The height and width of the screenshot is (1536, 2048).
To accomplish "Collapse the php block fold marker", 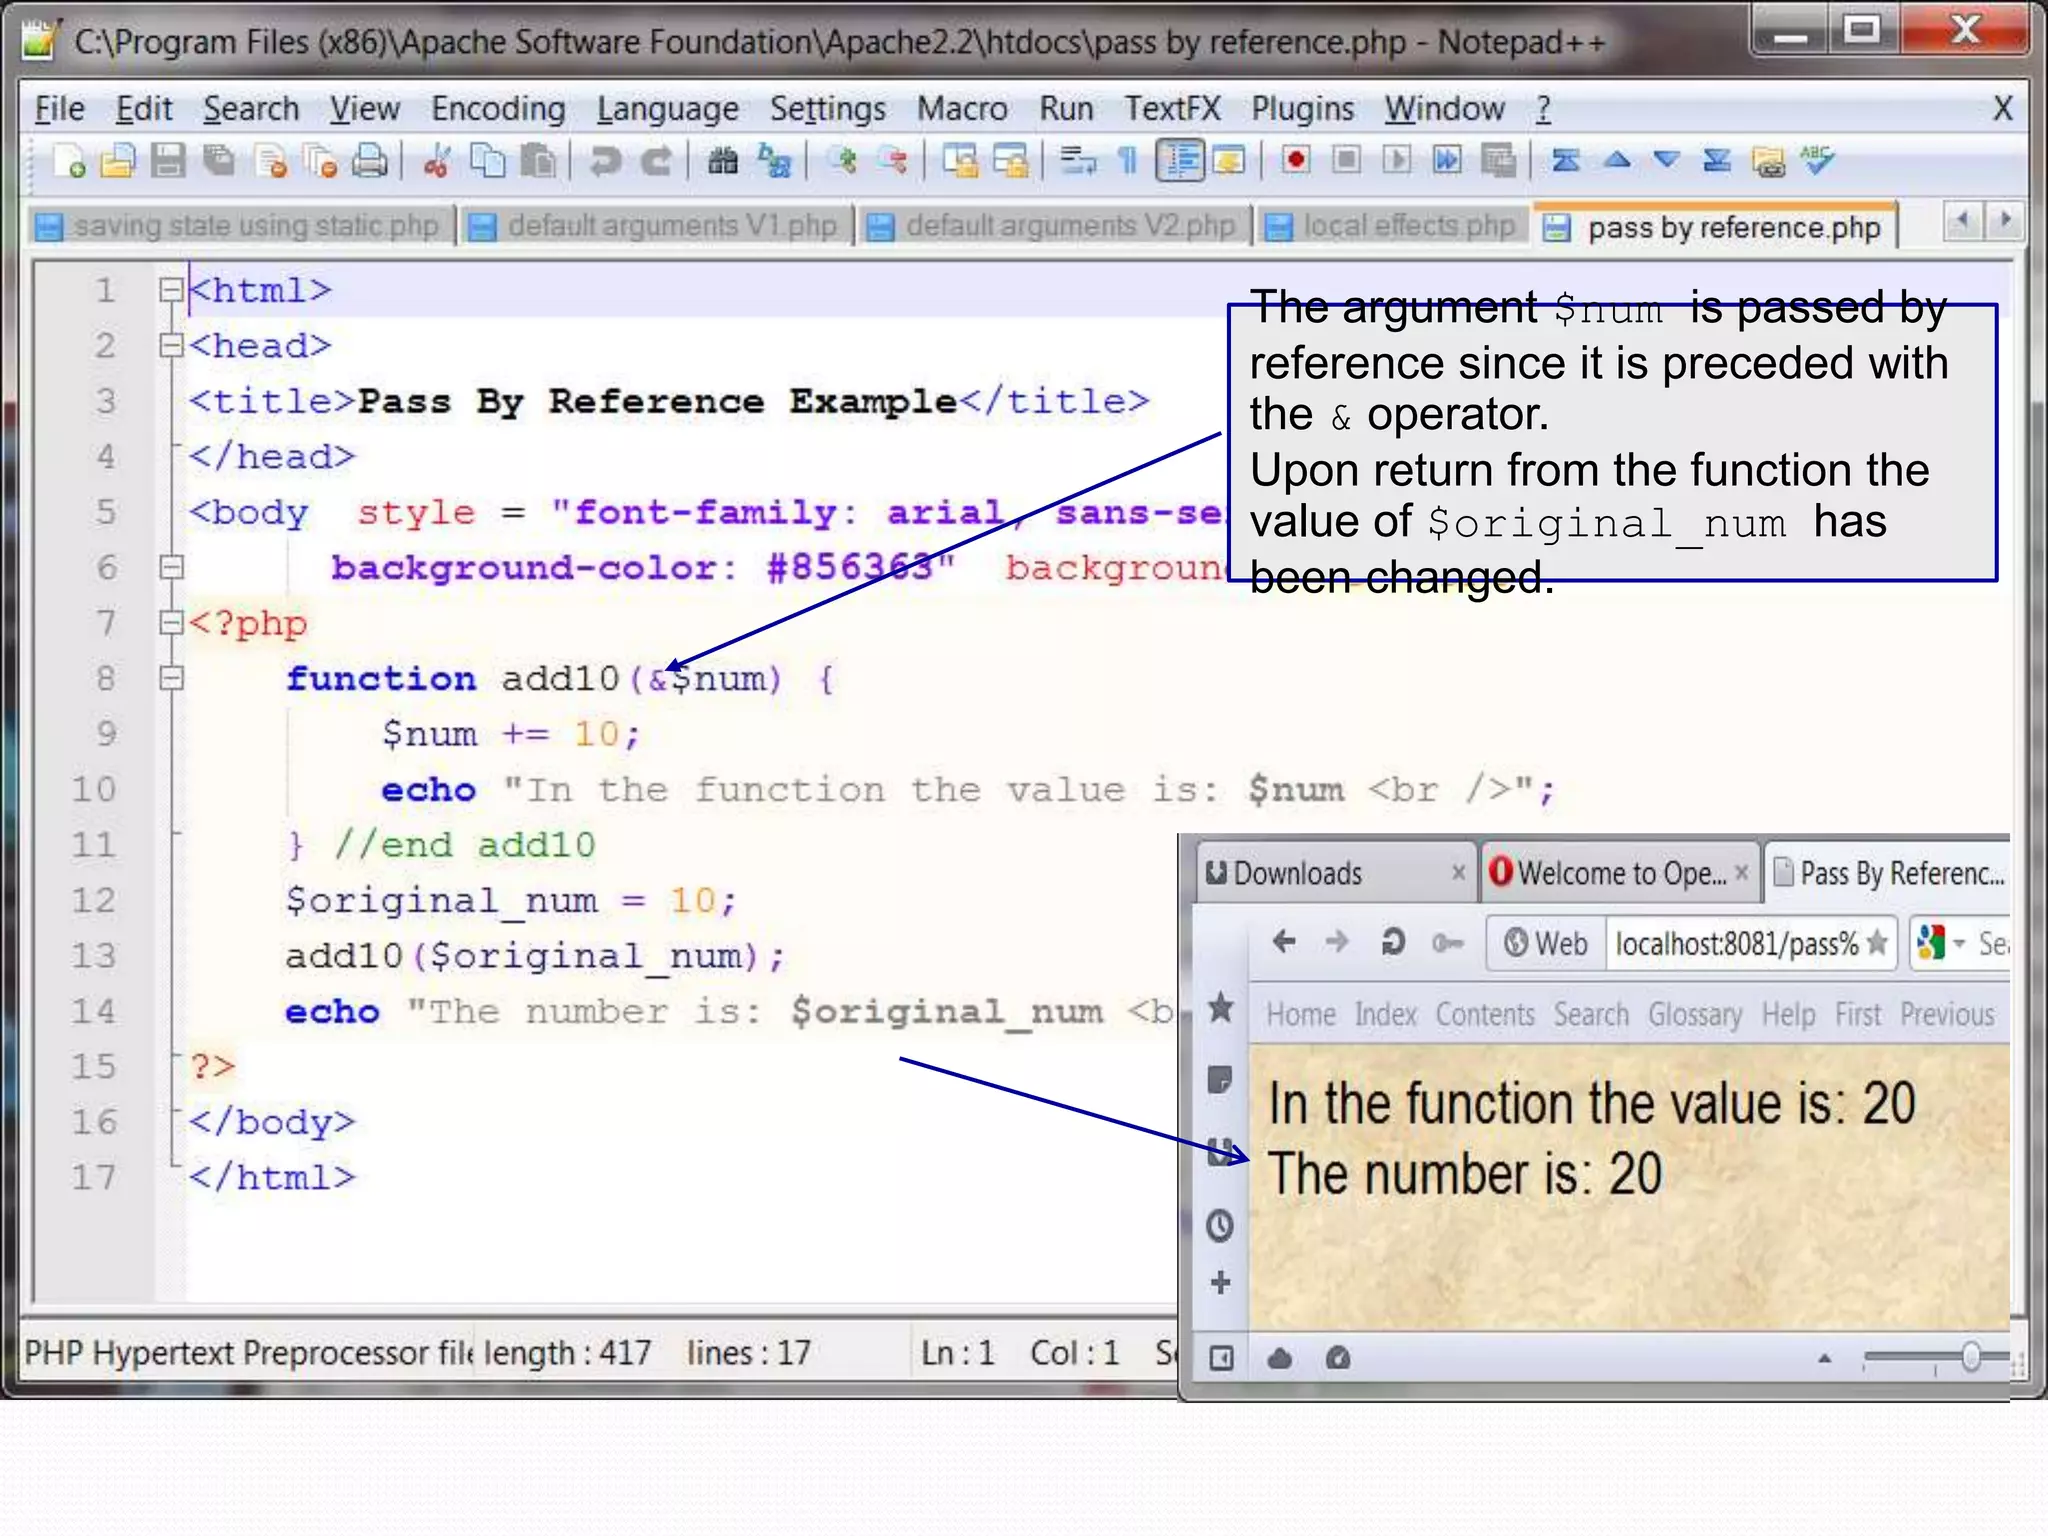I will click(171, 624).
